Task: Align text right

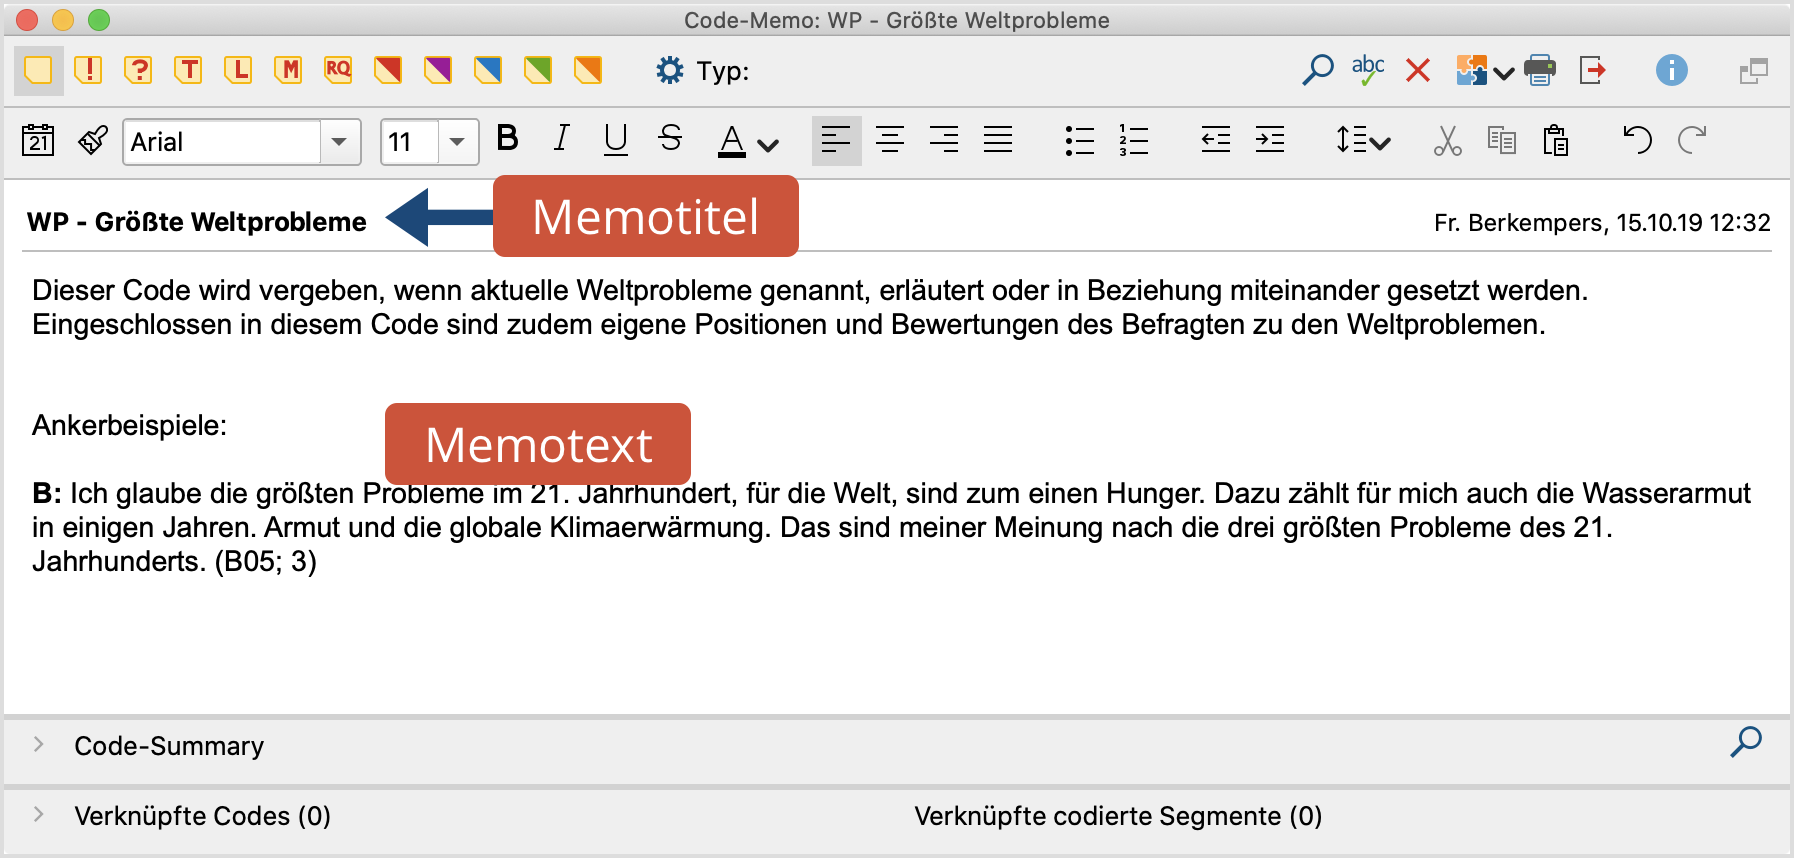Action: point(944,140)
